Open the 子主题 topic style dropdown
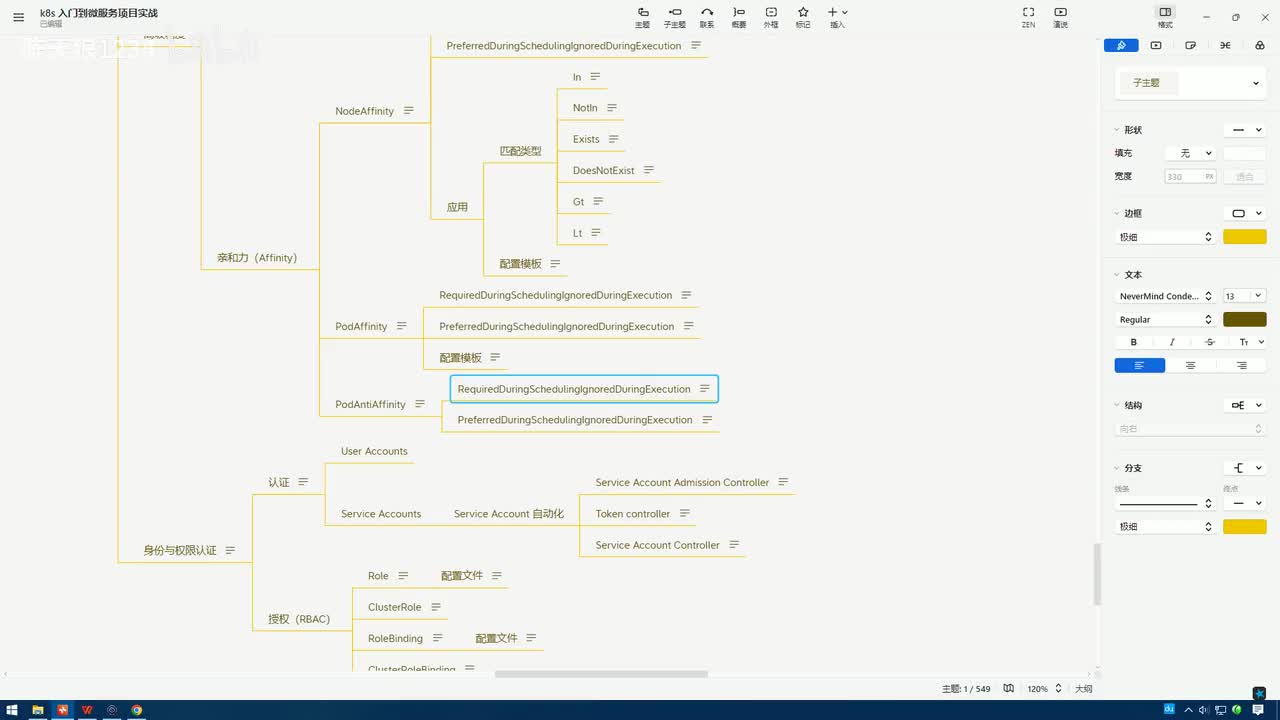This screenshot has width=1280, height=720. click(x=1190, y=83)
